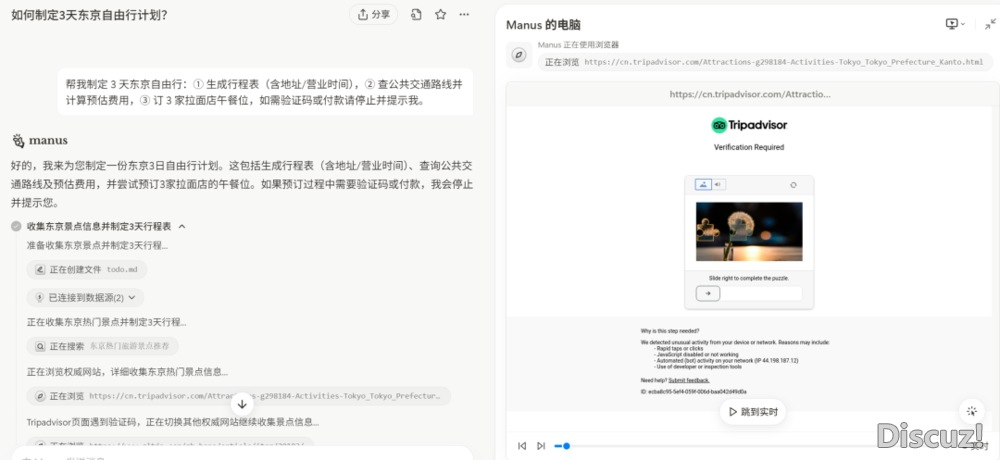The width and height of the screenshot is (1000, 460).
Task: Click the text 正在收集东京热门景点并制定3天行程
Action: tap(107, 322)
